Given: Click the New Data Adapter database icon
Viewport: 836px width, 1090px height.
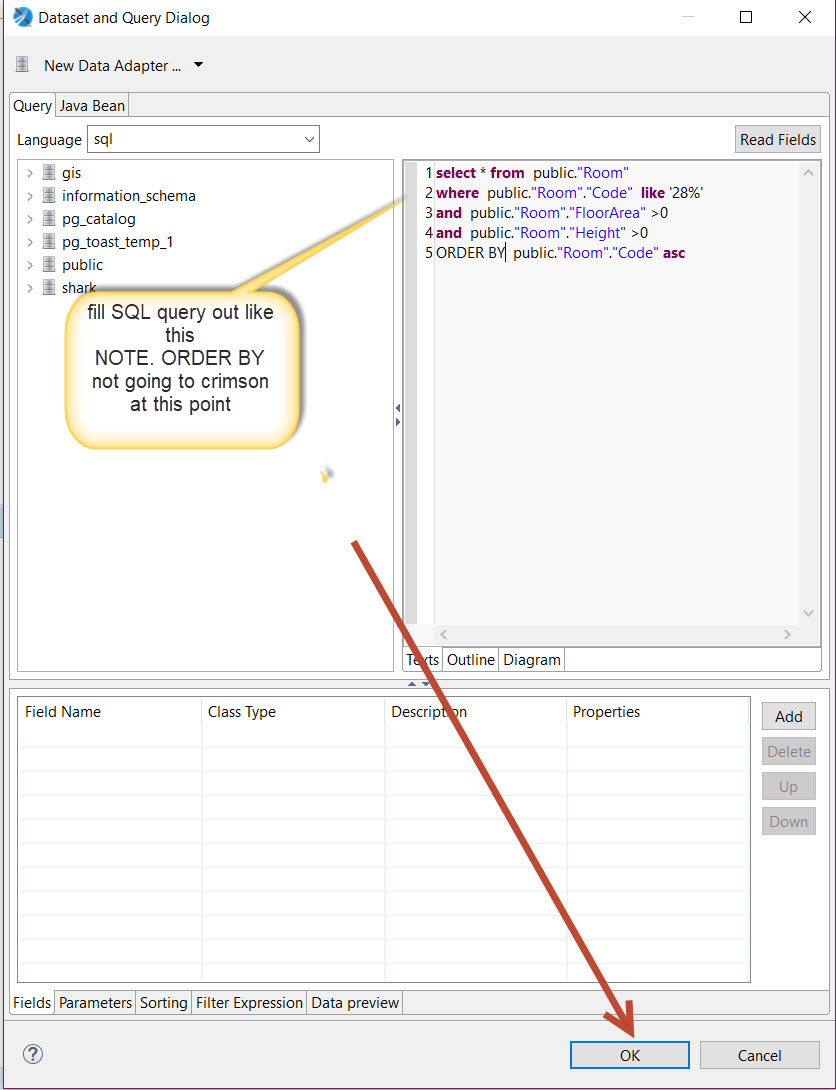Looking at the screenshot, I should coord(23,65).
